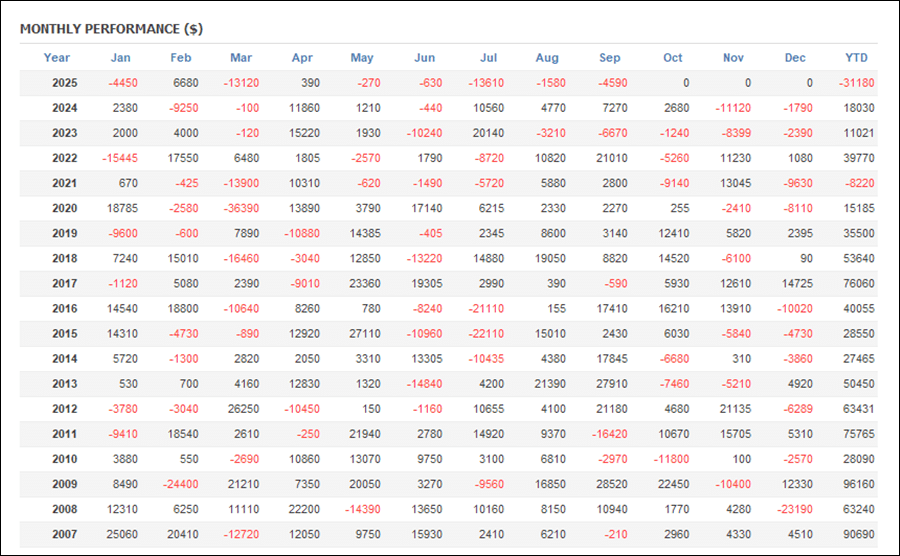The image size is (900, 556).
Task: Select the 2025 YTD value -31180
Action: [858, 83]
